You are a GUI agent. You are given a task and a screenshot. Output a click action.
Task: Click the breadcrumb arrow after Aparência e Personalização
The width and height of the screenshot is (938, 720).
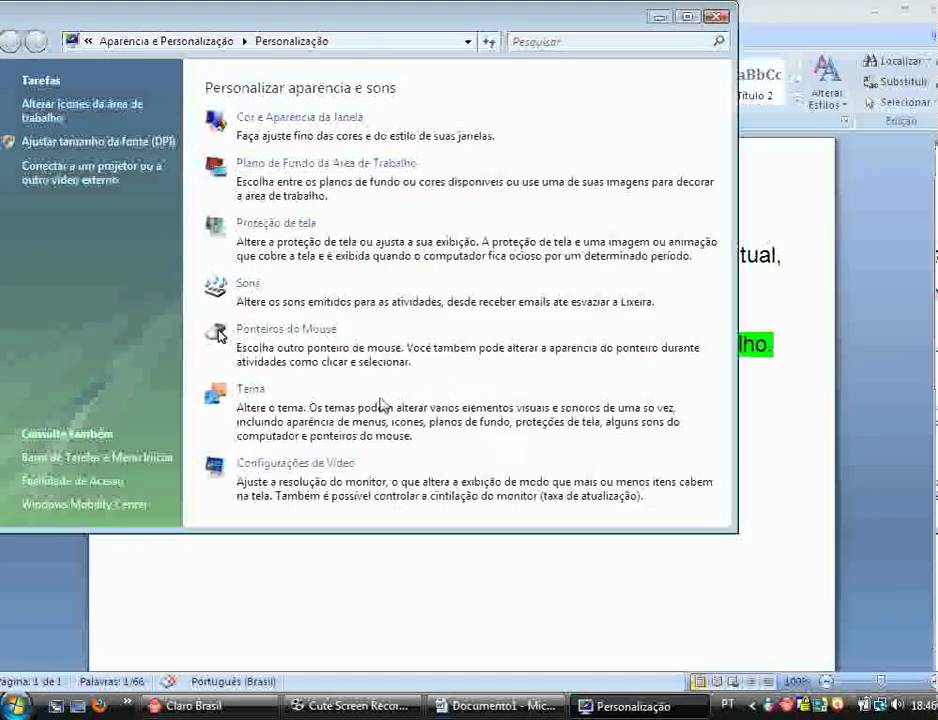coord(245,41)
